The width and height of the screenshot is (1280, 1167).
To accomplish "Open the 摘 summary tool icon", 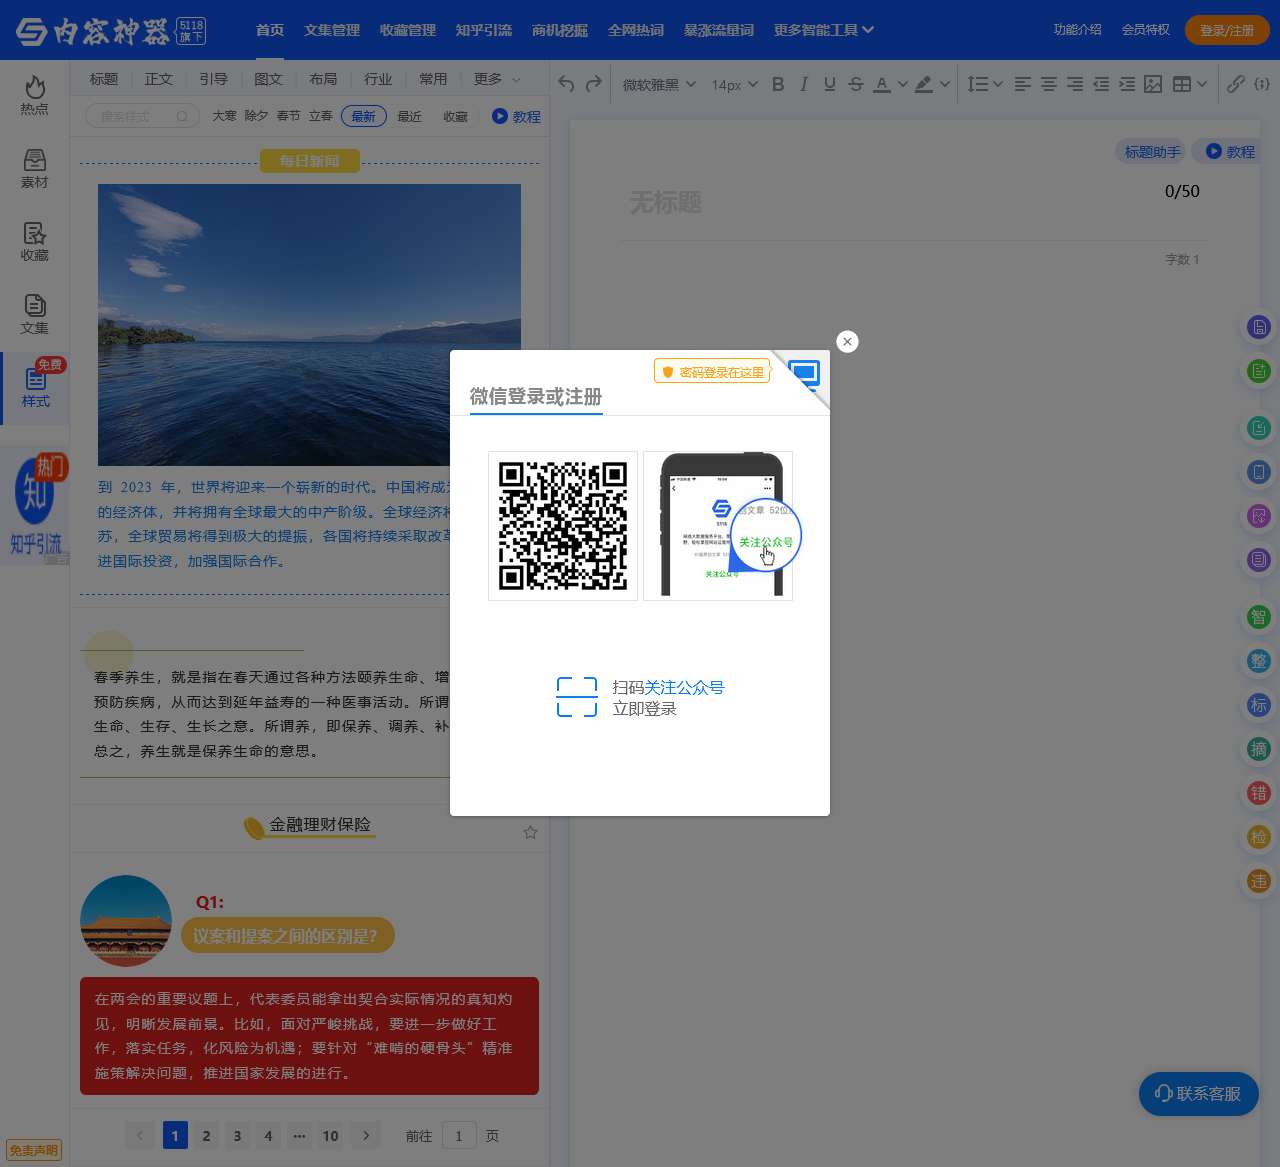I will tap(1259, 749).
